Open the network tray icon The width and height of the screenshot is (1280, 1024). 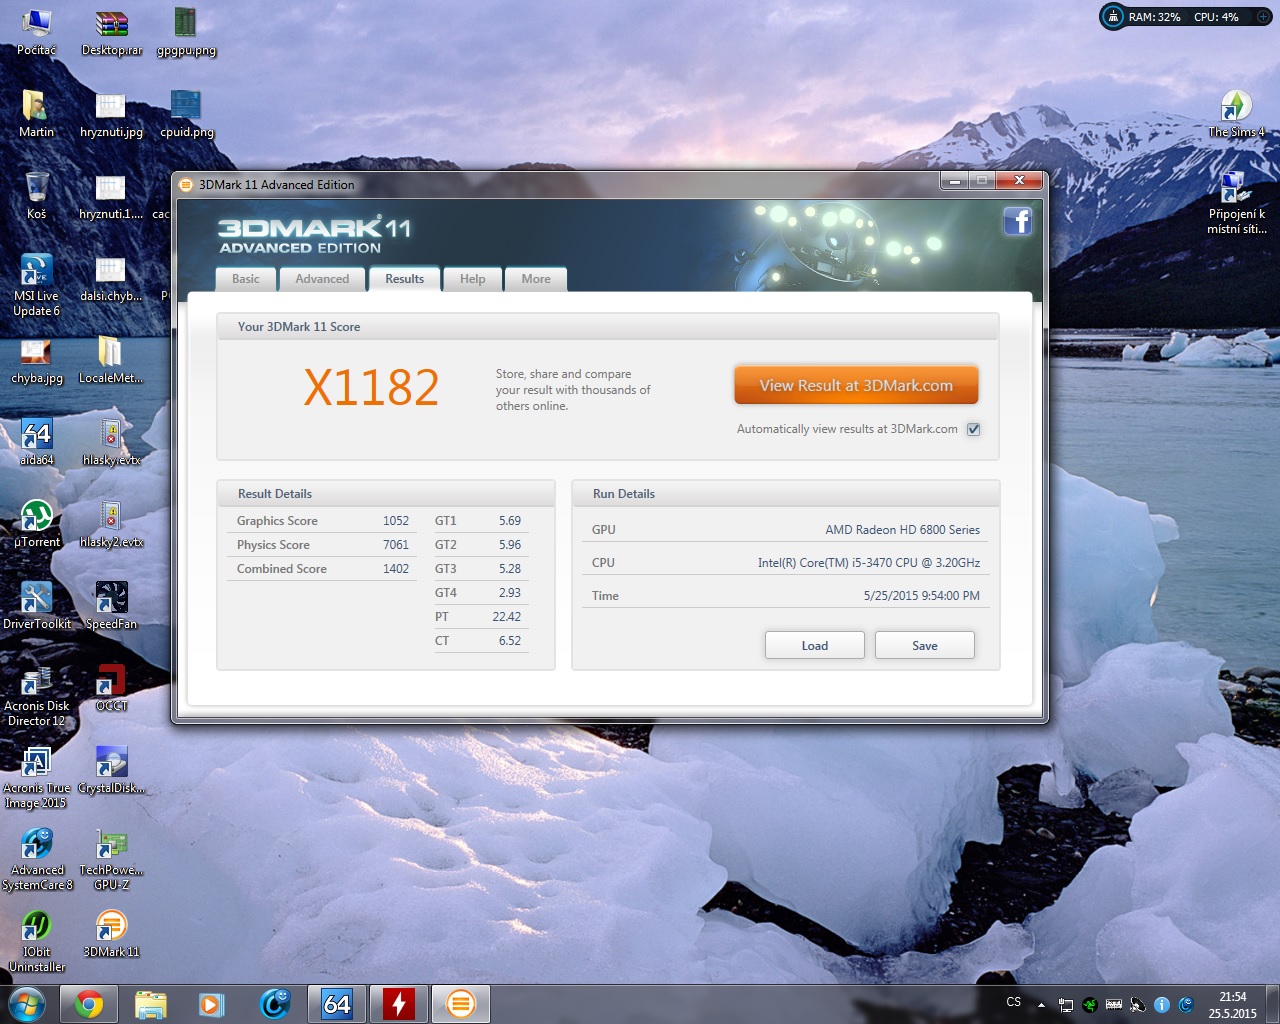pyautogui.click(x=1066, y=1005)
